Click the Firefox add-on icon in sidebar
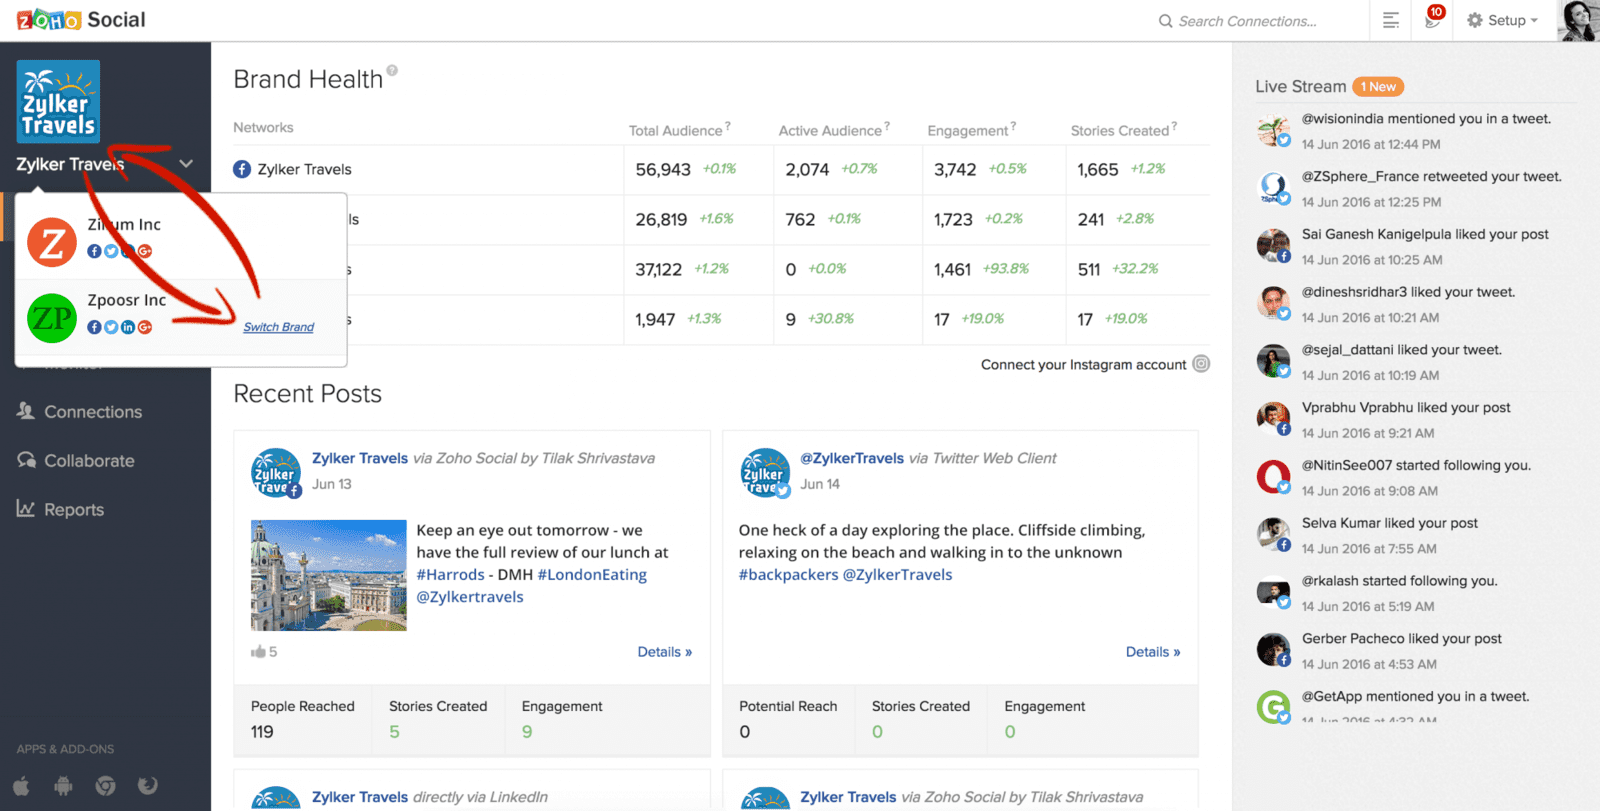1600x811 pixels. (148, 786)
